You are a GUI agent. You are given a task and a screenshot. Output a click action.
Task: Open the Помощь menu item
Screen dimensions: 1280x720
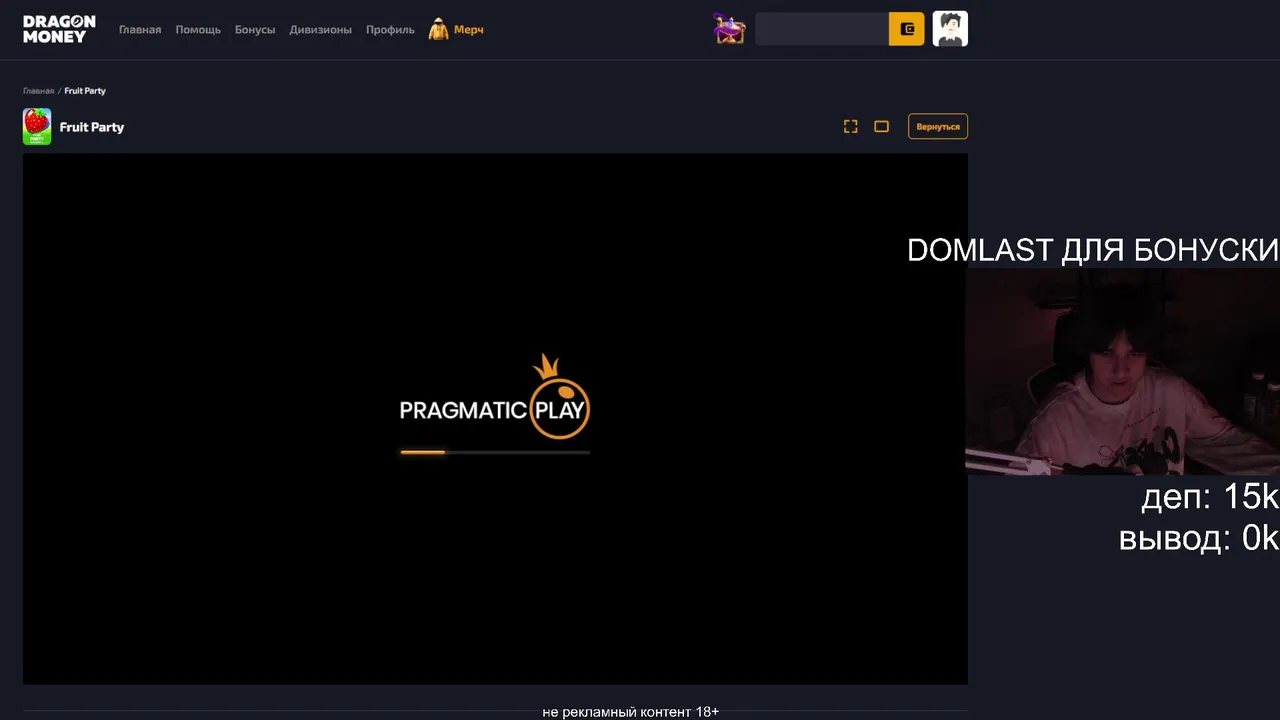pyautogui.click(x=198, y=30)
